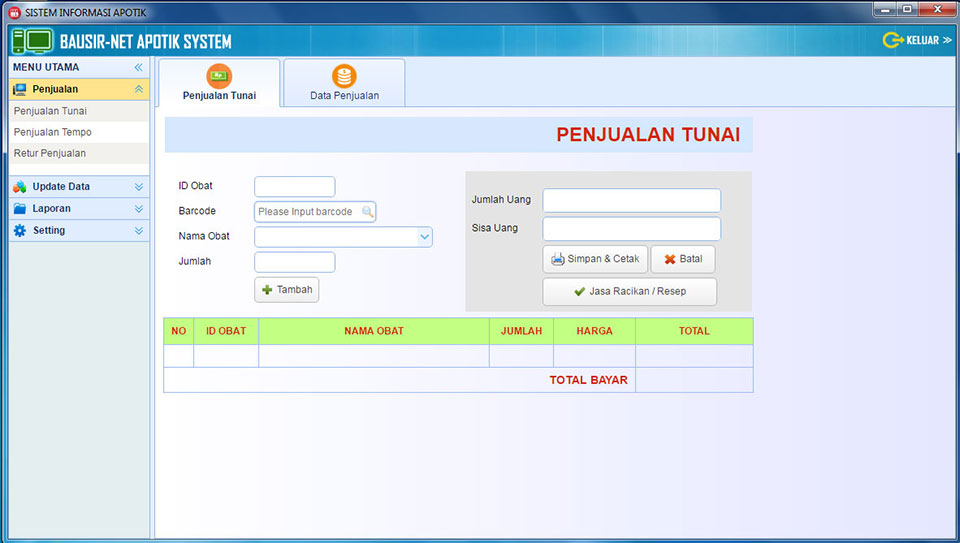Click the monitor logo in header
Screen dimensions: 960x543
pyautogui.click(x=32, y=41)
